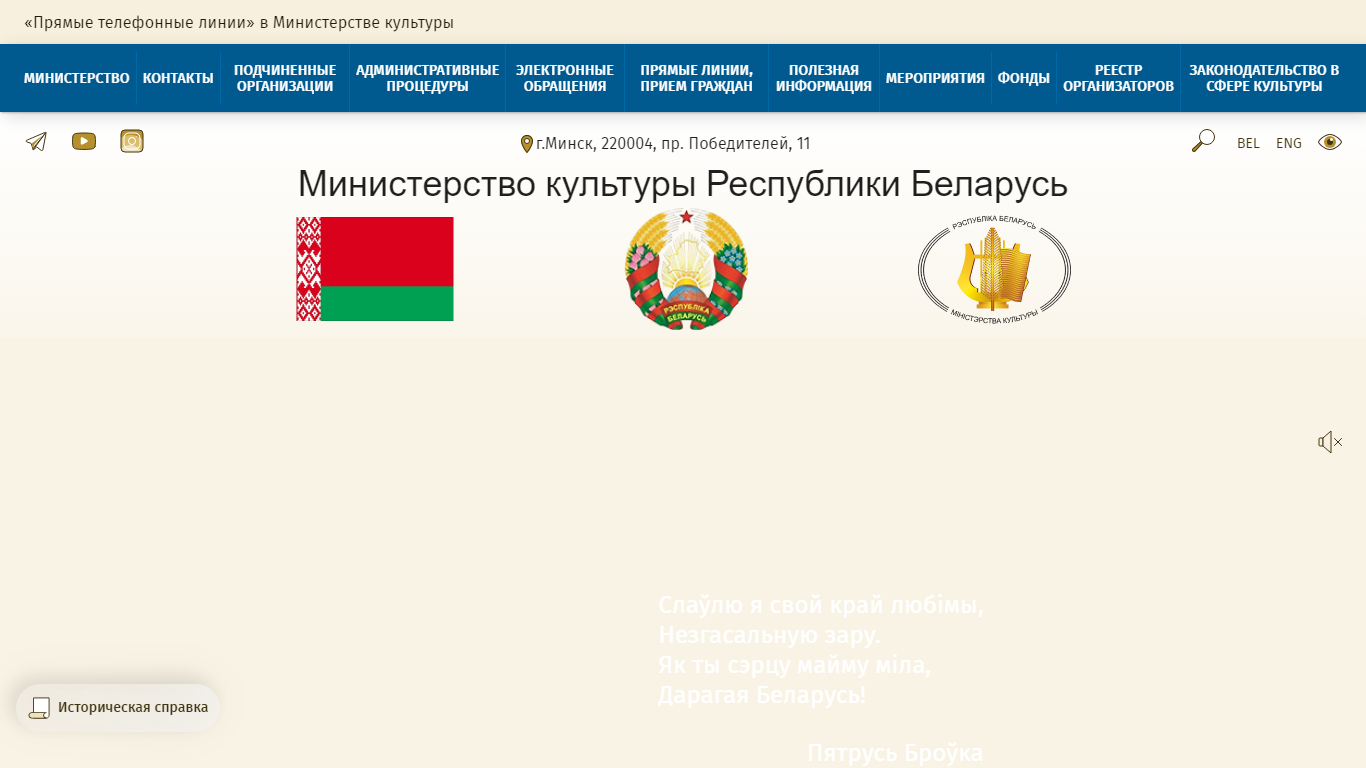Open the Telegram channel icon
The image size is (1366, 768).
coord(36,142)
